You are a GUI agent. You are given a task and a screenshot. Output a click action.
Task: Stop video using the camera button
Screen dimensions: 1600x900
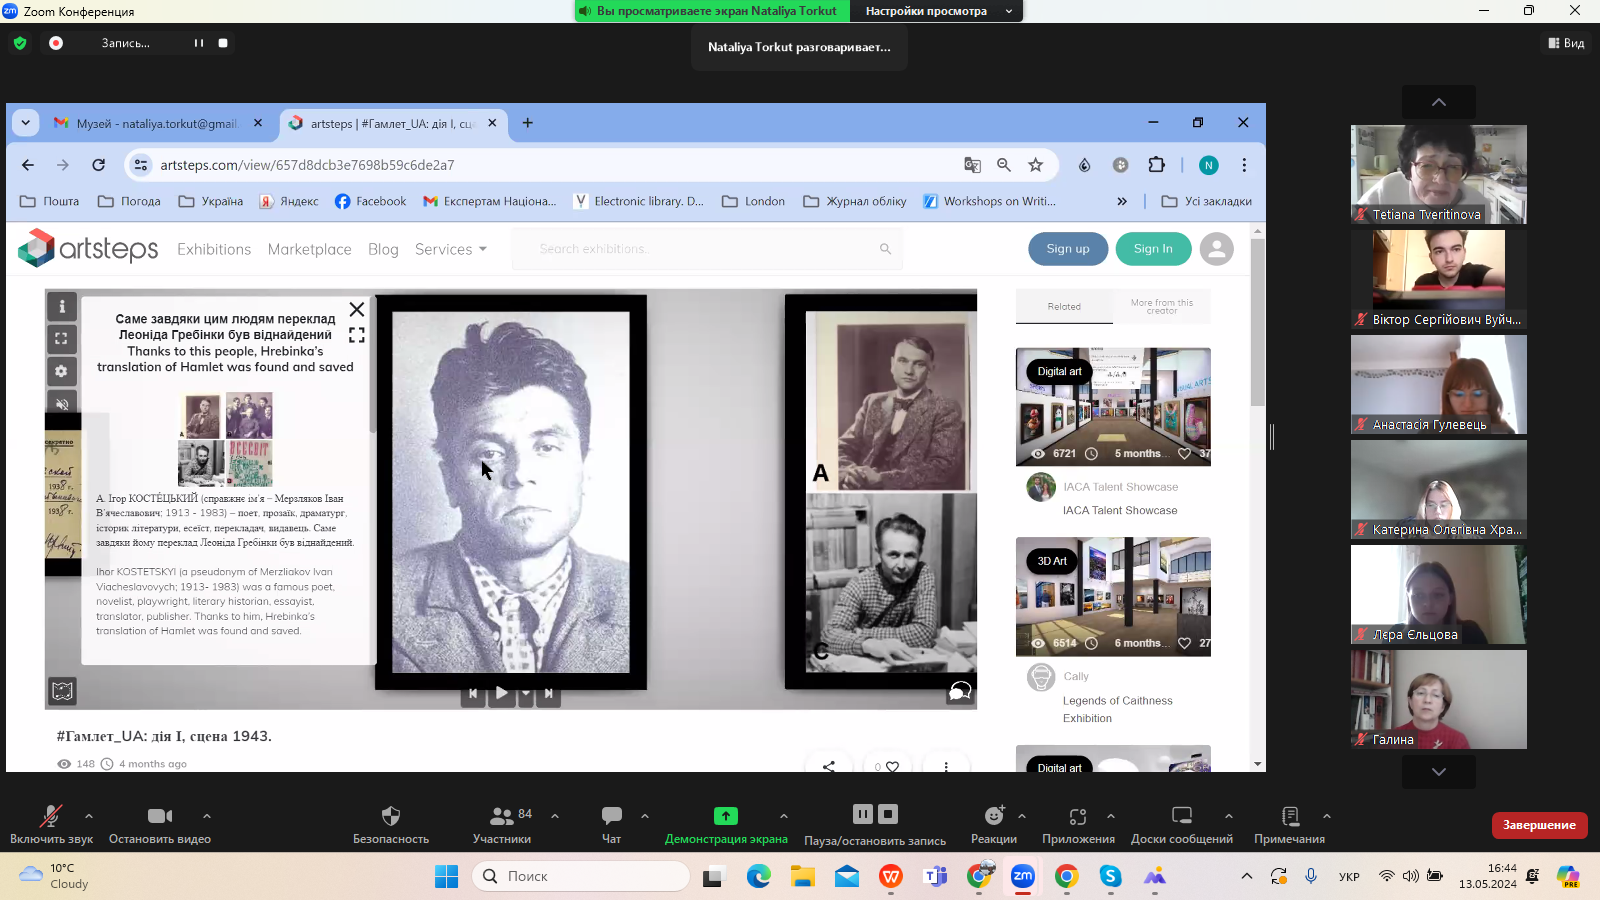click(159, 816)
